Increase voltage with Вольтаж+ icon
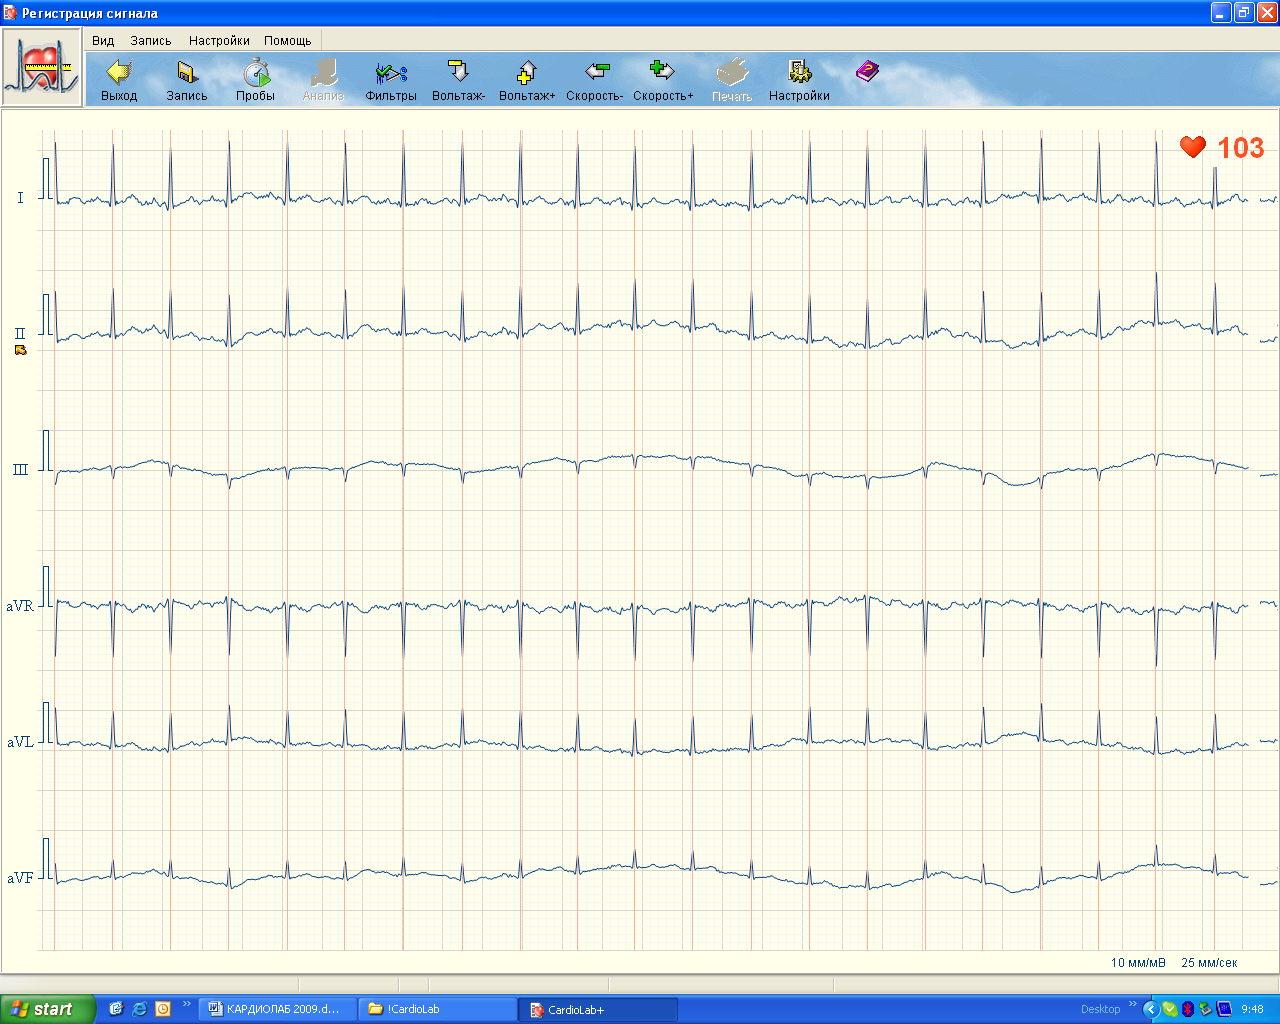Viewport: 1280px width, 1024px height. coord(527,73)
